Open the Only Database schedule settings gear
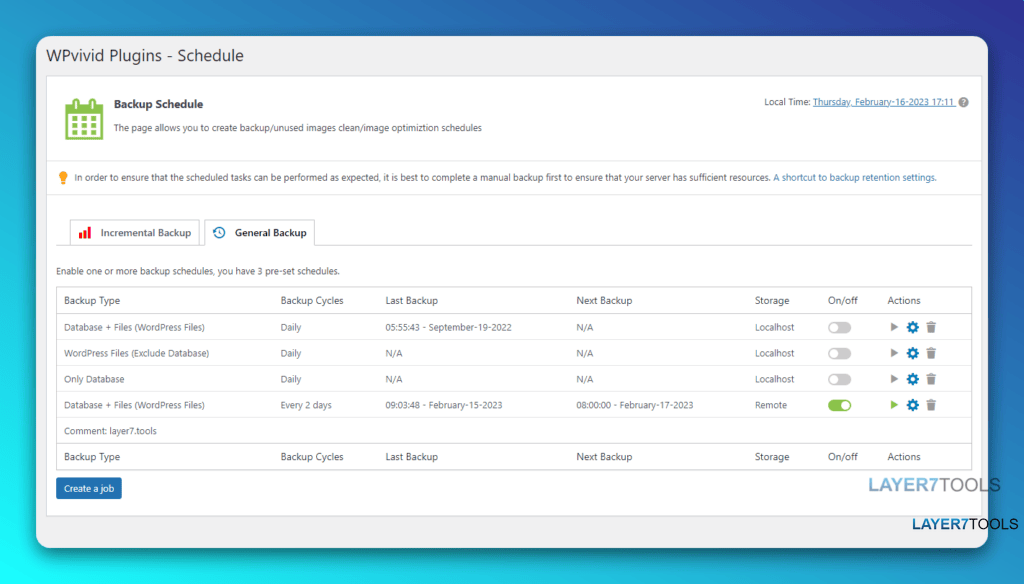The height and width of the screenshot is (584, 1024). [x=912, y=379]
